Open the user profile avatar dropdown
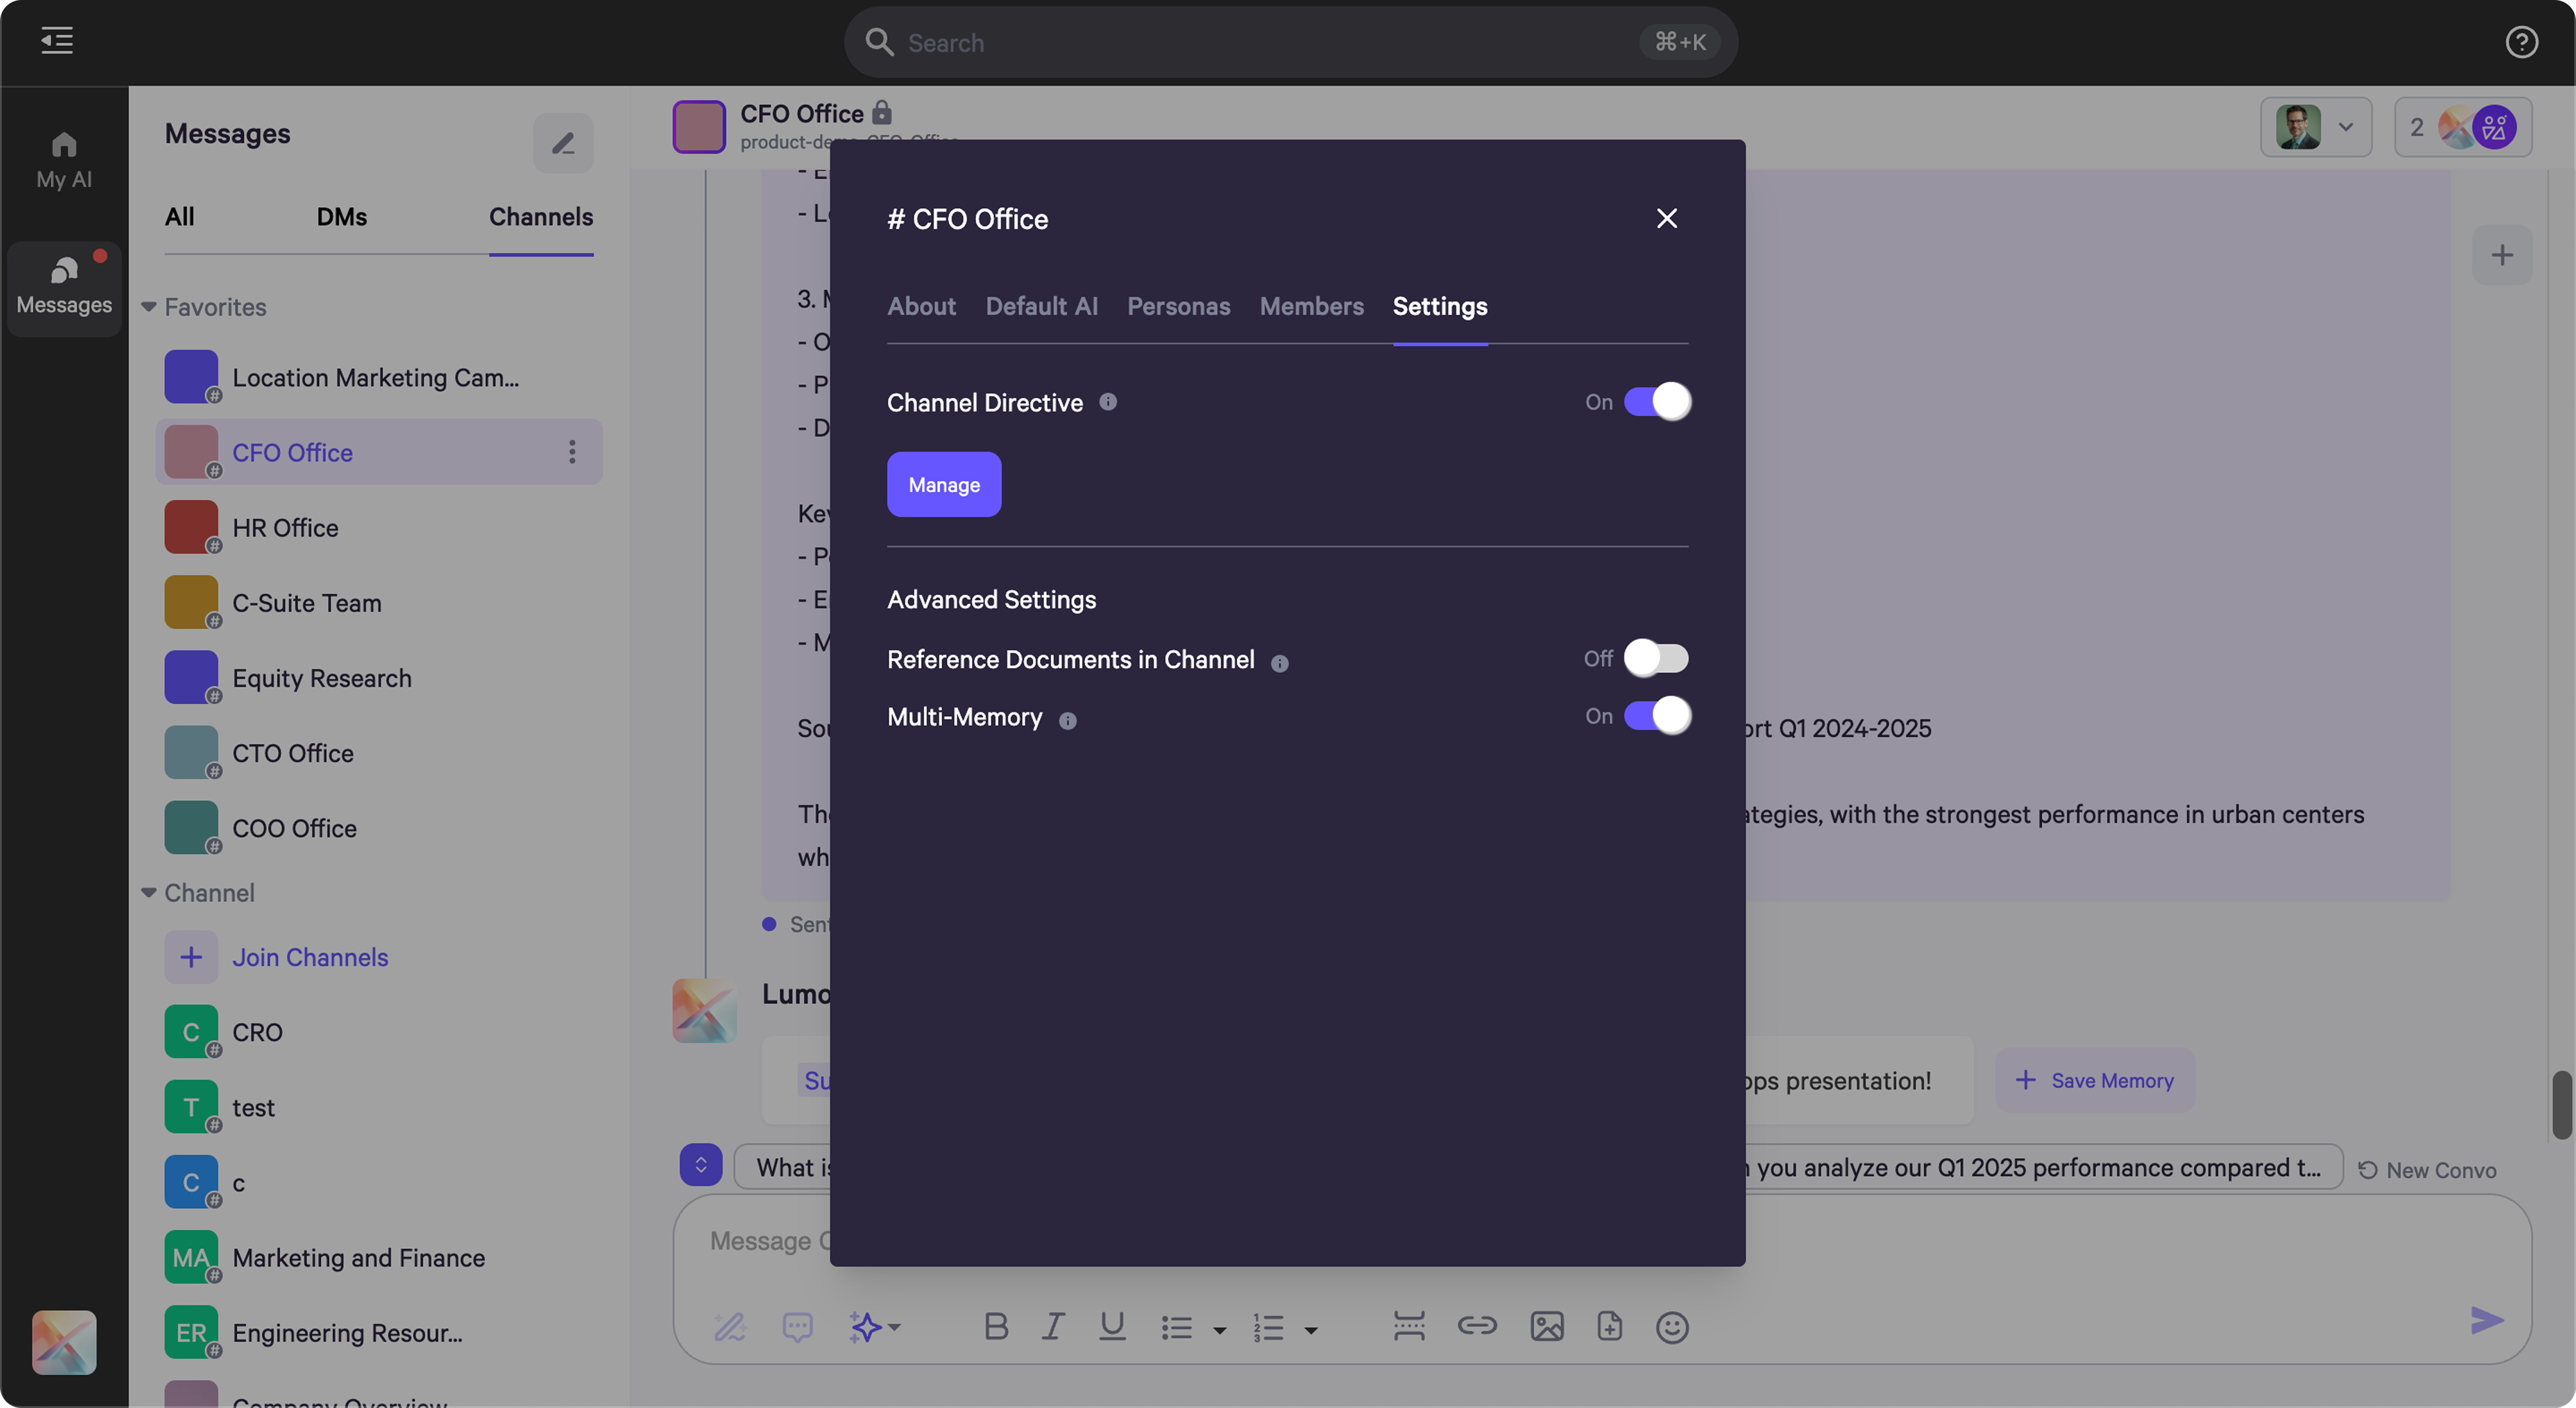The height and width of the screenshot is (1408, 2576). 2315,127
